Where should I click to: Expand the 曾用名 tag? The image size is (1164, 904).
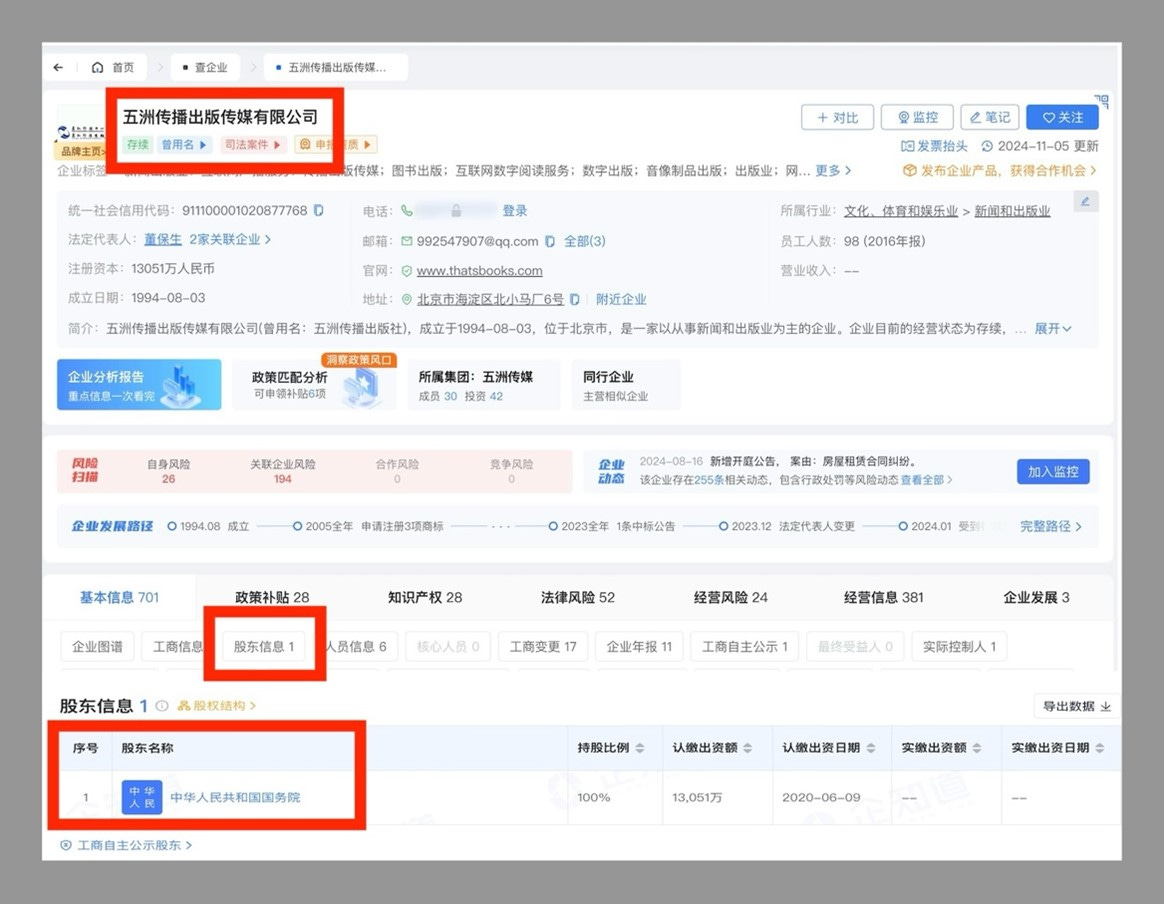(184, 144)
